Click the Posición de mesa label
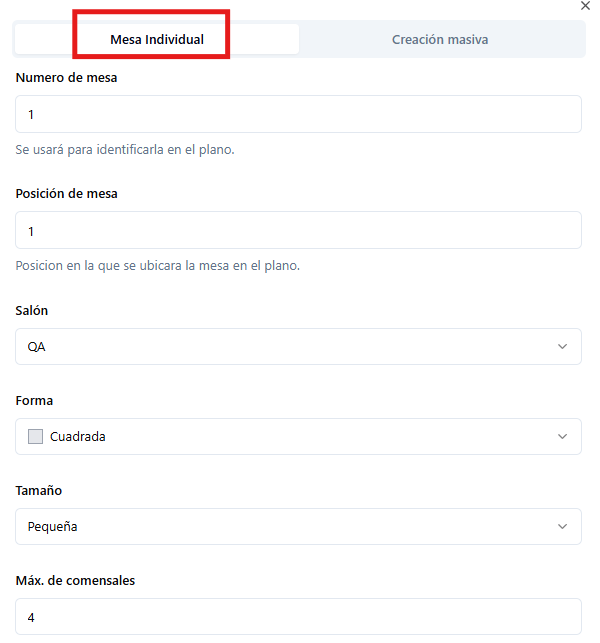Screen dimensions: 600x643 click(67, 193)
